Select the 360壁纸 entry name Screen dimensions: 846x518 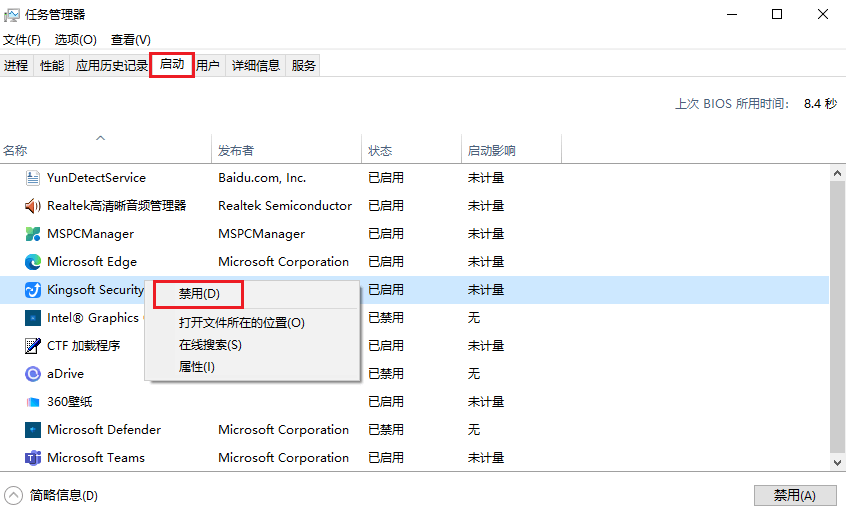70,401
